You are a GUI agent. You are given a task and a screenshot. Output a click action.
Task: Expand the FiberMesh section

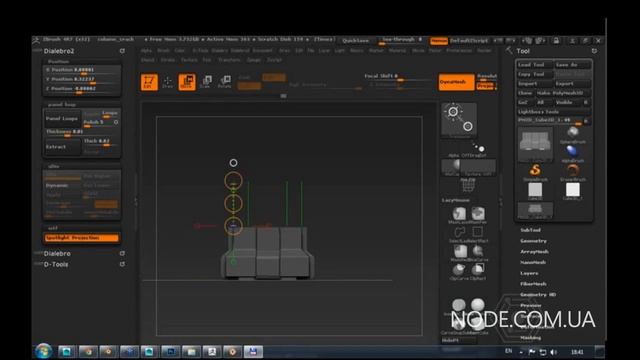click(533, 284)
